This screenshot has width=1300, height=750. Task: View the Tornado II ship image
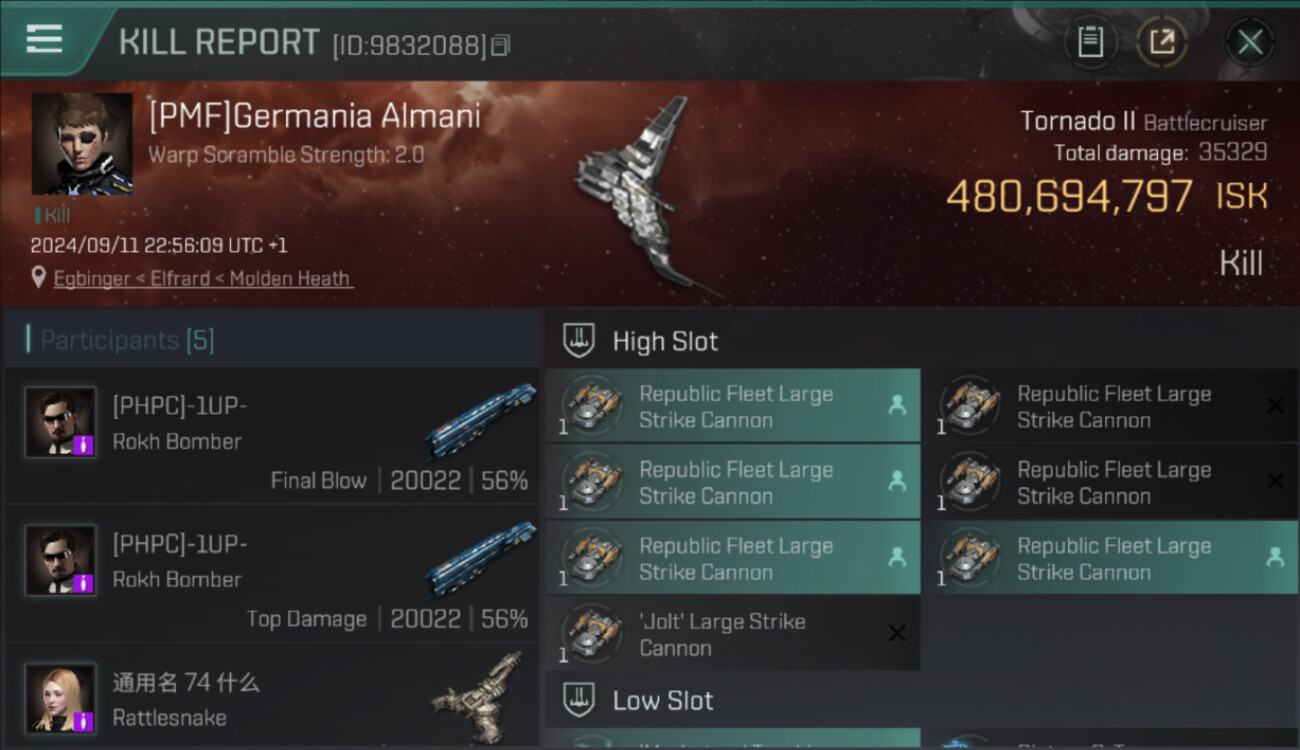pyautogui.click(x=644, y=195)
